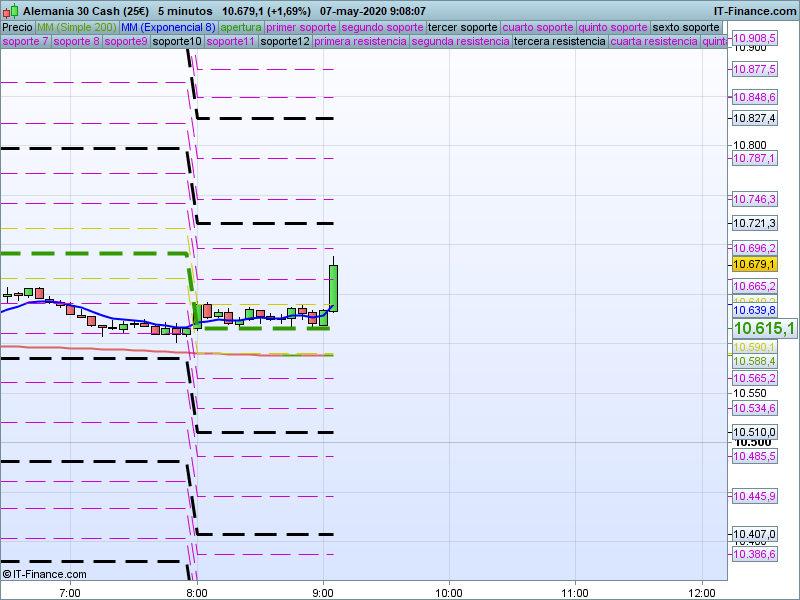Click the candlestick chart icon beside the title

11,10
